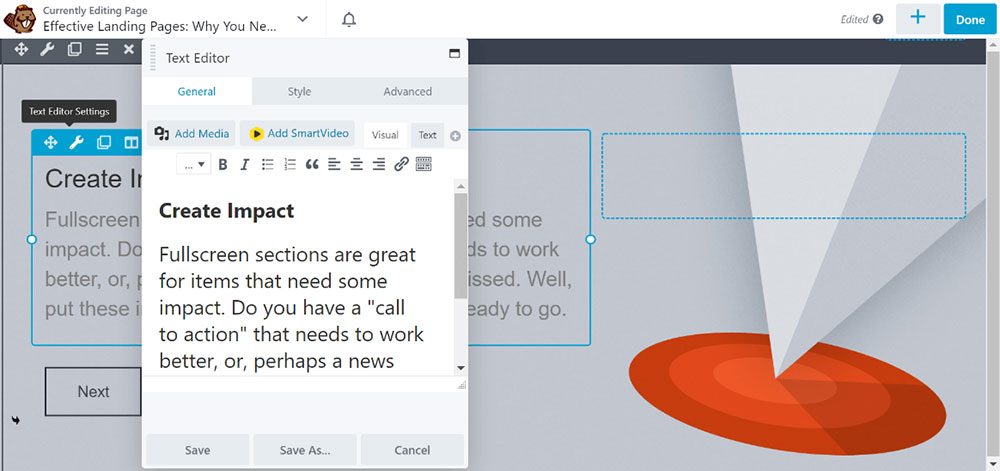Screen dimensions: 1000x471
Task: Insert a numbered list
Action: click(x=290, y=164)
